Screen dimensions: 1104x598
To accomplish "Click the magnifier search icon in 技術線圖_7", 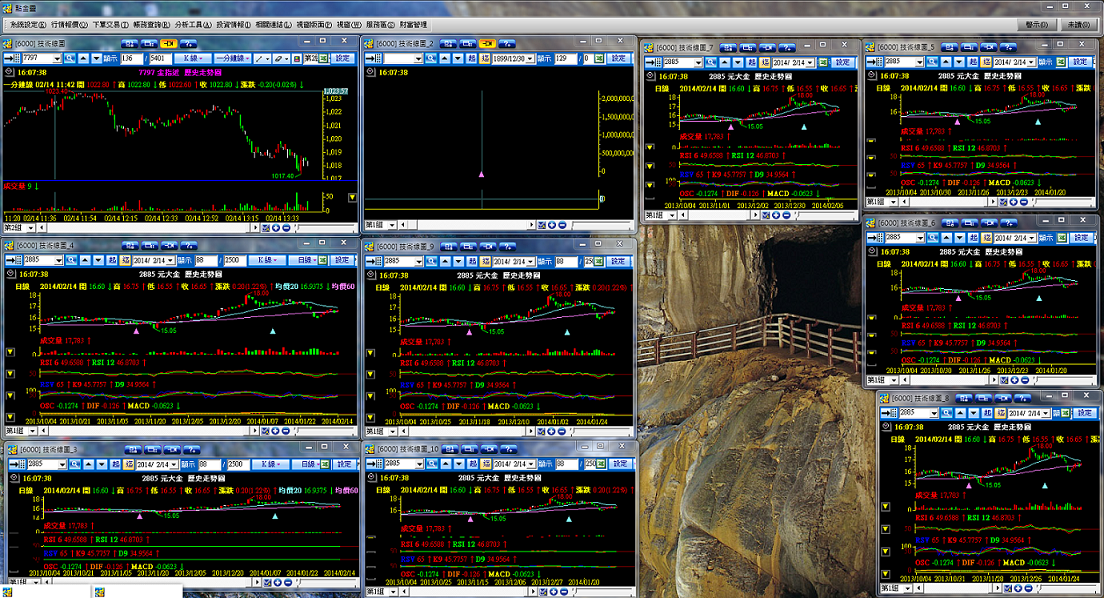I will coord(711,63).
